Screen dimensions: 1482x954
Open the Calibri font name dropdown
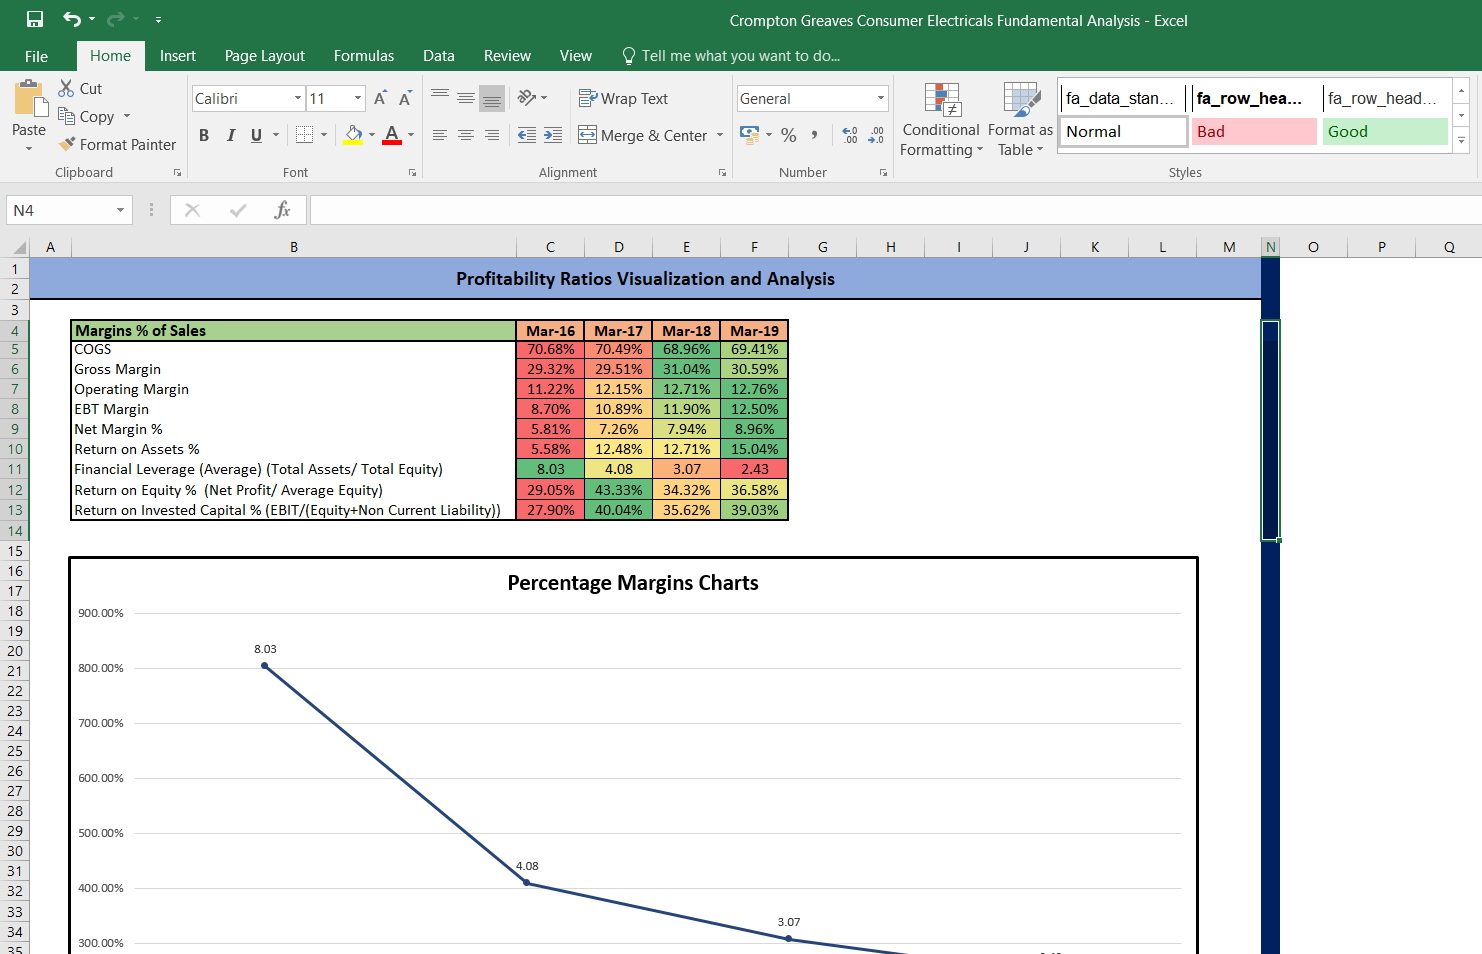click(298, 98)
